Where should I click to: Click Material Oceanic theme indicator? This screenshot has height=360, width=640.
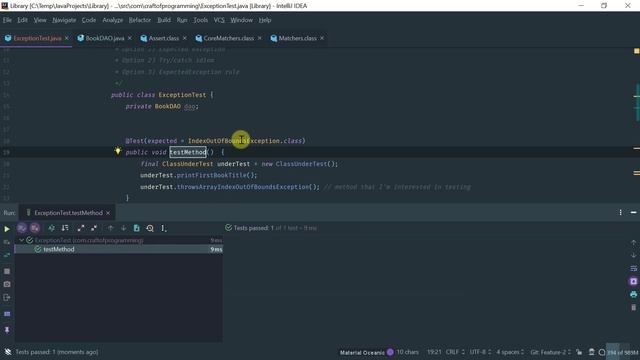click(x=362, y=352)
